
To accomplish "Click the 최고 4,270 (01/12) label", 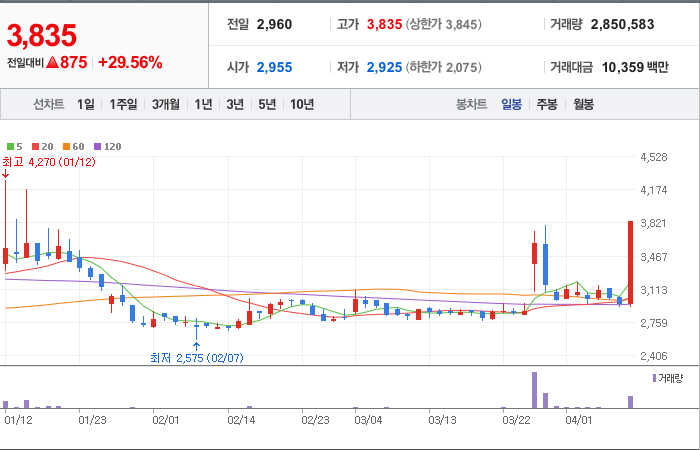I will pyautogui.click(x=49, y=162).
